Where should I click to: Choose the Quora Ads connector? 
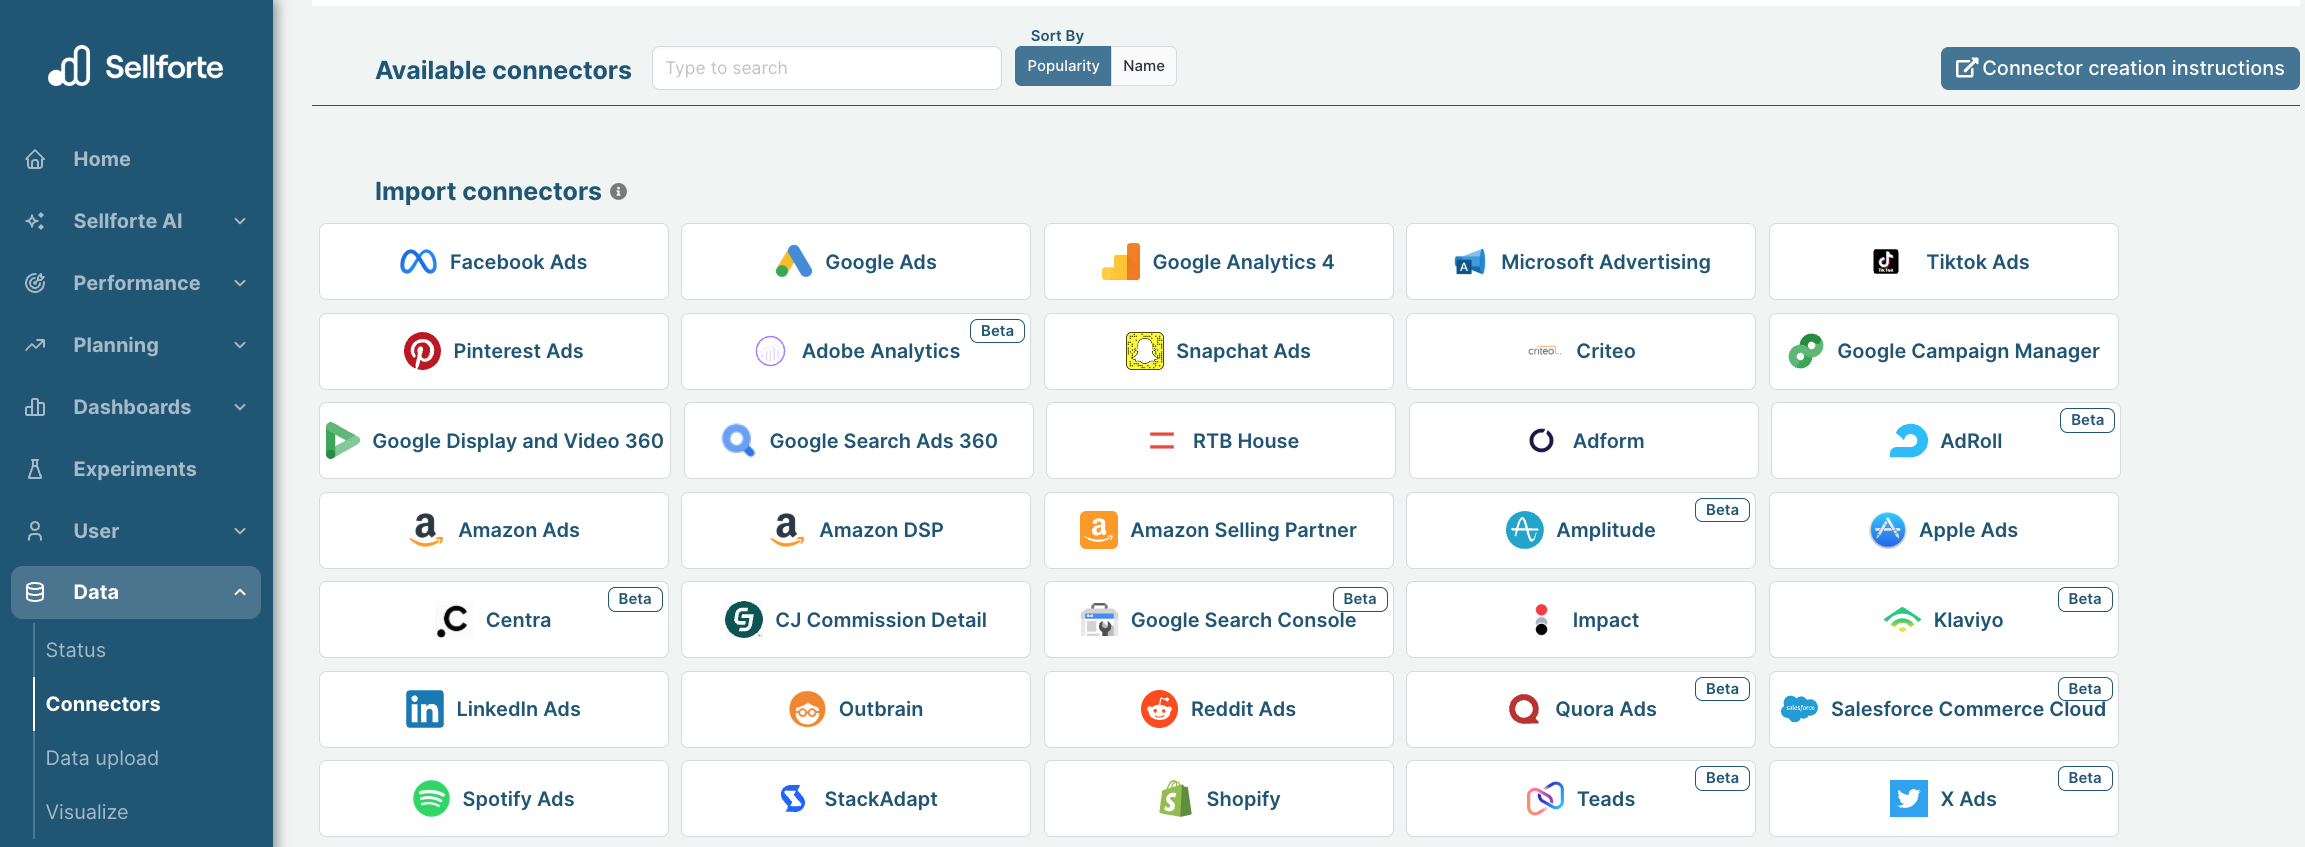[x=1581, y=709]
